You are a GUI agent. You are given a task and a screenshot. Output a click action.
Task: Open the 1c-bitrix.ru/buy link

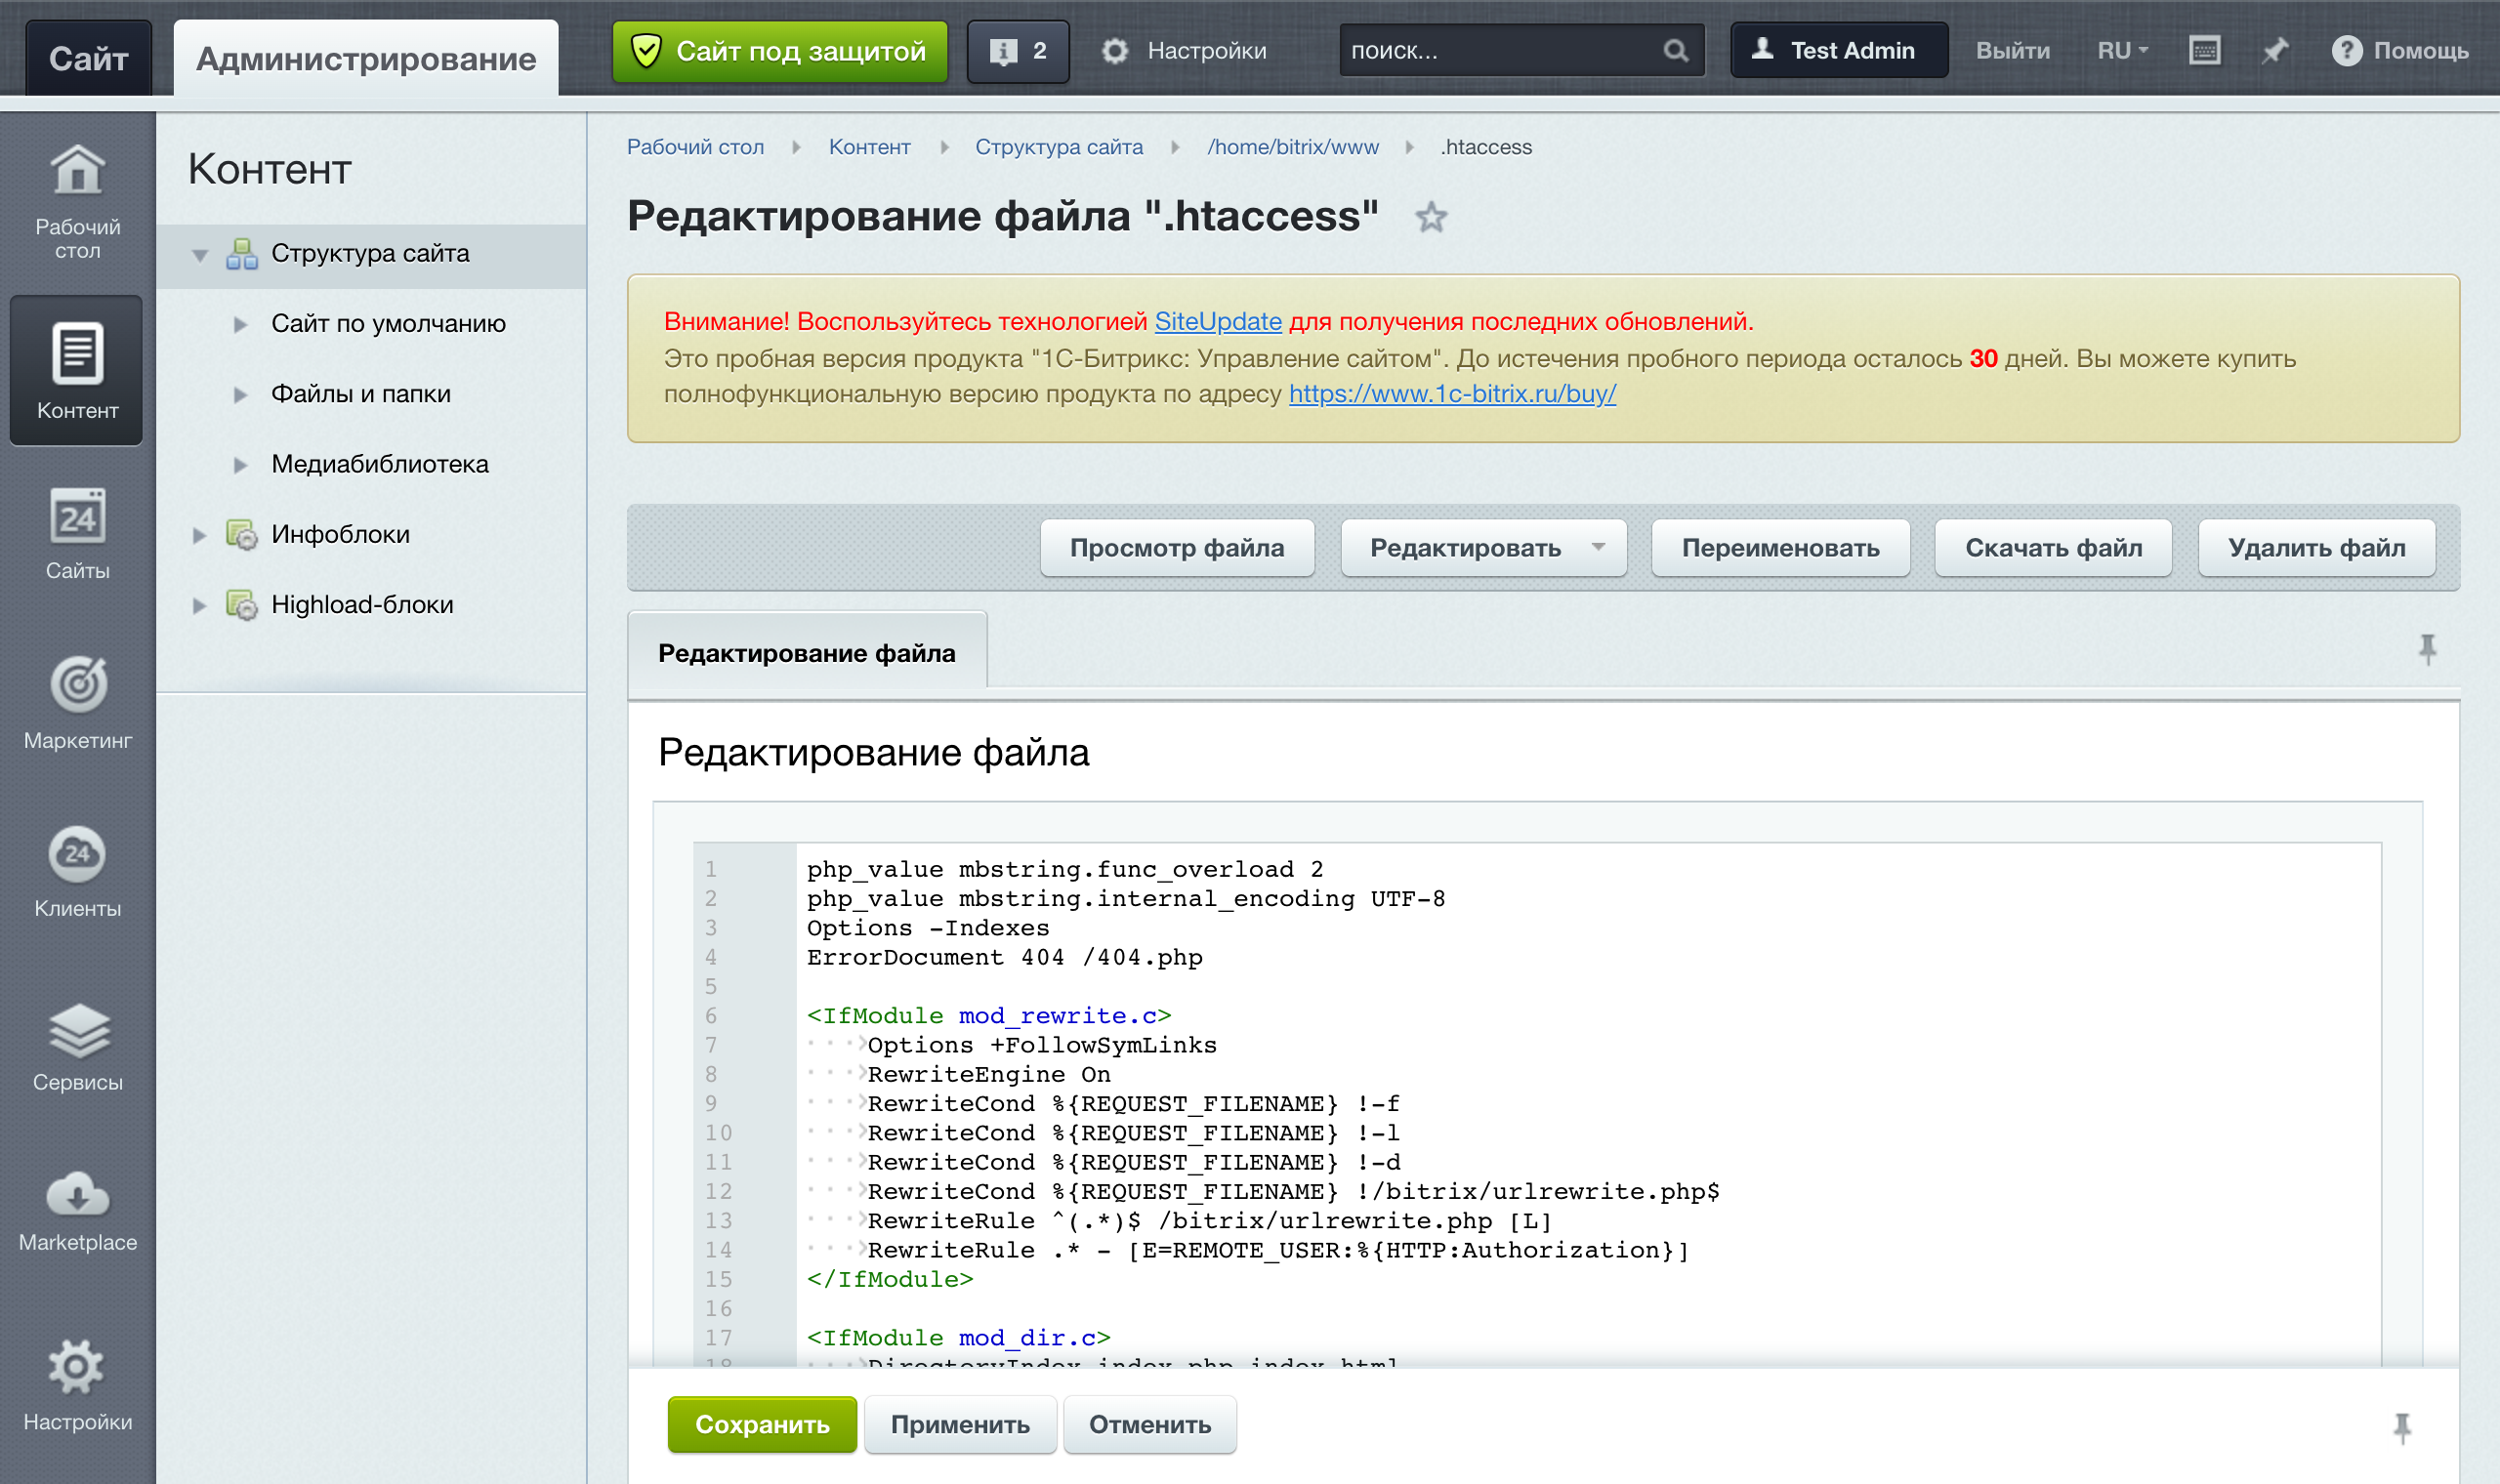click(1452, 393)
